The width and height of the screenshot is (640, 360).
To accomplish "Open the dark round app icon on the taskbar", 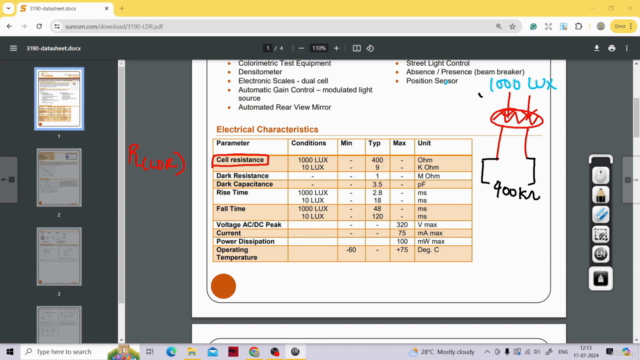I will coord(295,351).
